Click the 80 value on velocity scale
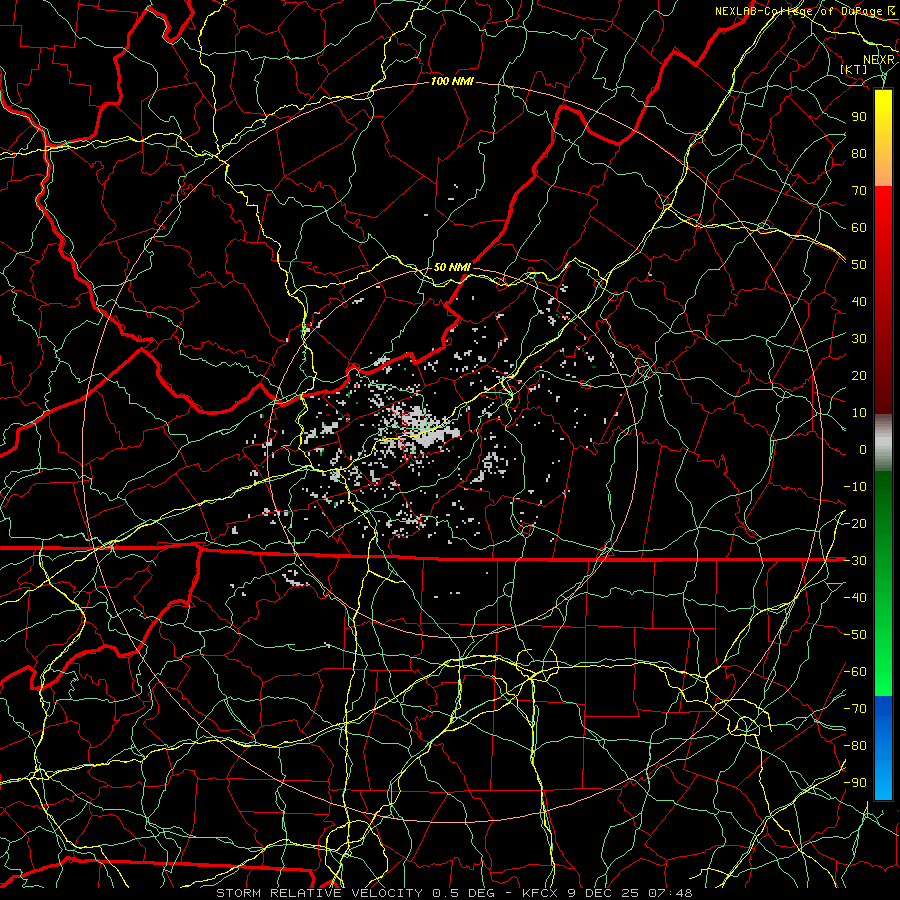900x900 pixels. click(x=859, y=153)
